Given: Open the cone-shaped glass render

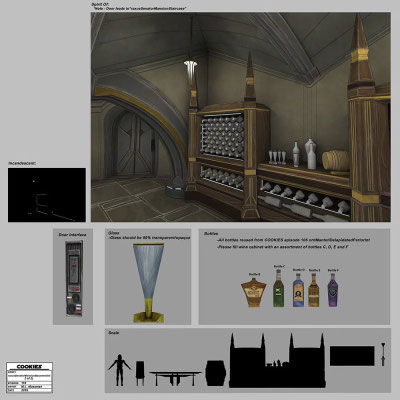Looking at the screenshot, I should click(149, 283).
